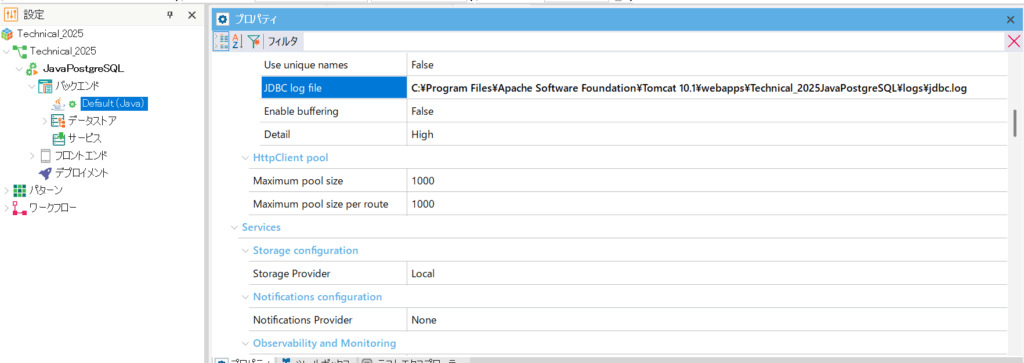
Task: Expand the フロントエンド tree node
Action: (31, 155)
